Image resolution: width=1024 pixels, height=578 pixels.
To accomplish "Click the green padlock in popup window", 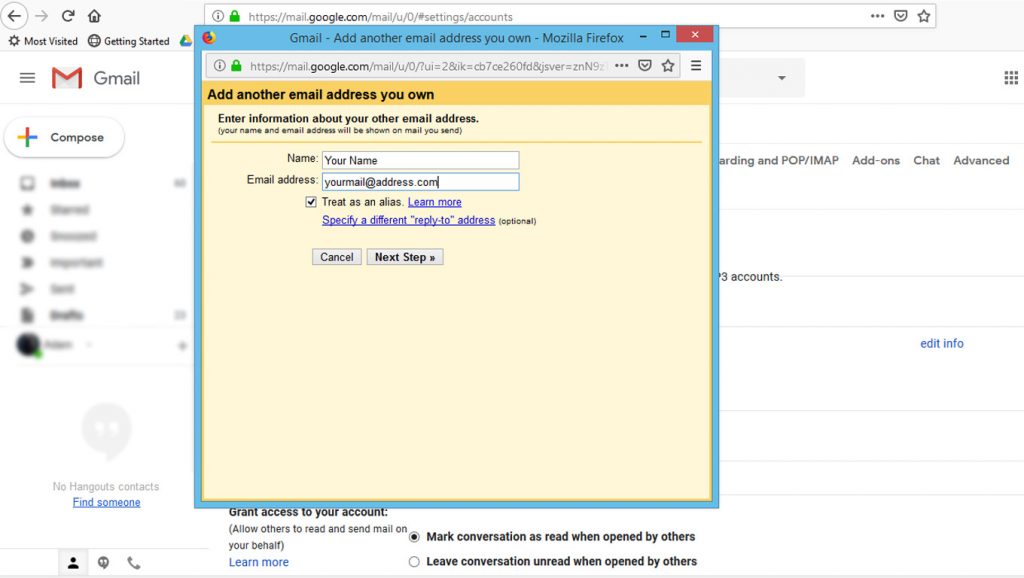I will (236, 65).
